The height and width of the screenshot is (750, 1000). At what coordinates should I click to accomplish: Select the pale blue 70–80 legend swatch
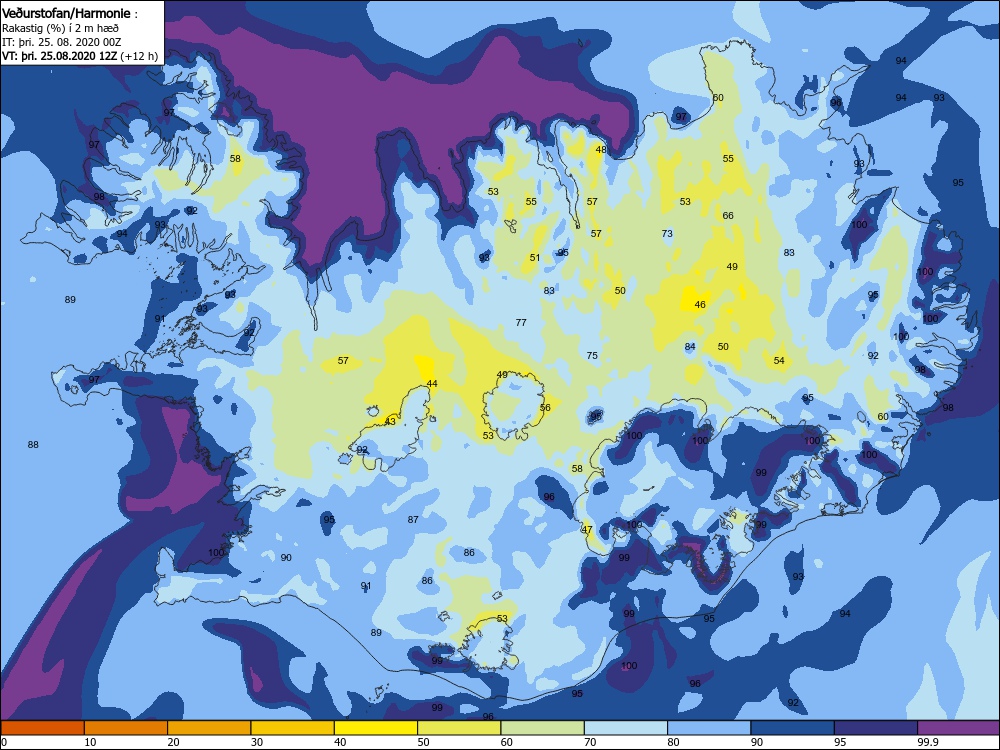pyautogui.click(x=626, y=728)
